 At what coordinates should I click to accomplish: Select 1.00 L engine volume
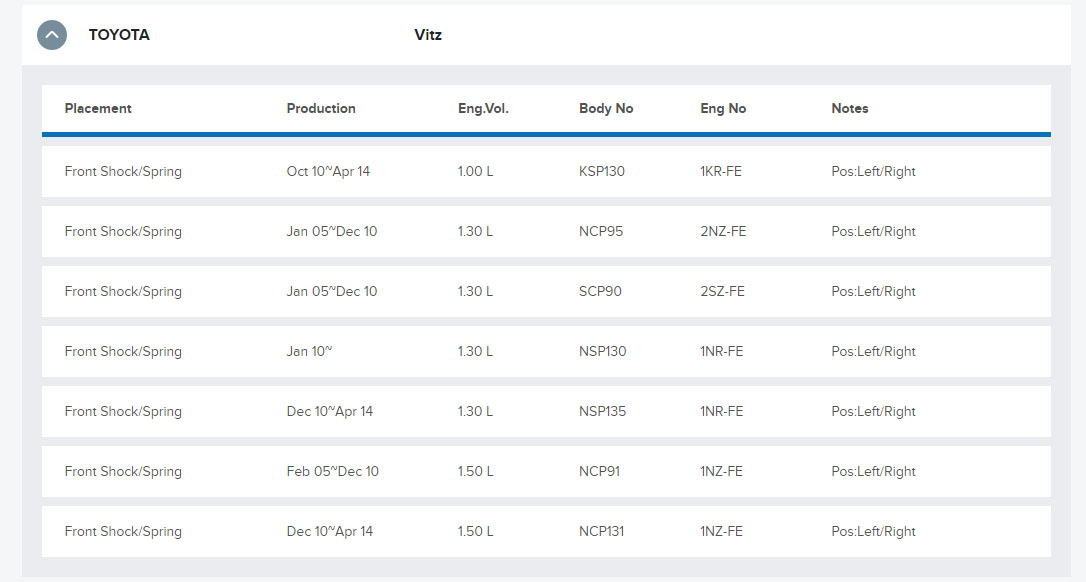(x=476, y=171)
